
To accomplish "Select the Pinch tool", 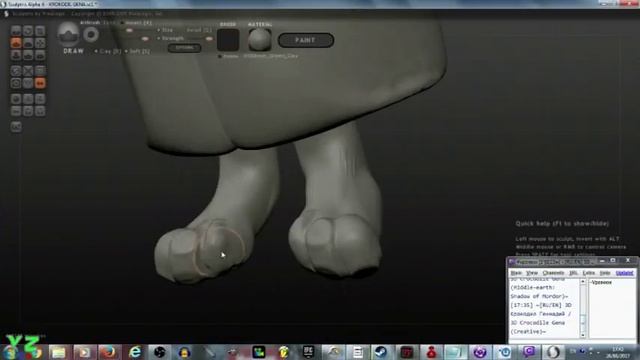I will coord(28,54).
